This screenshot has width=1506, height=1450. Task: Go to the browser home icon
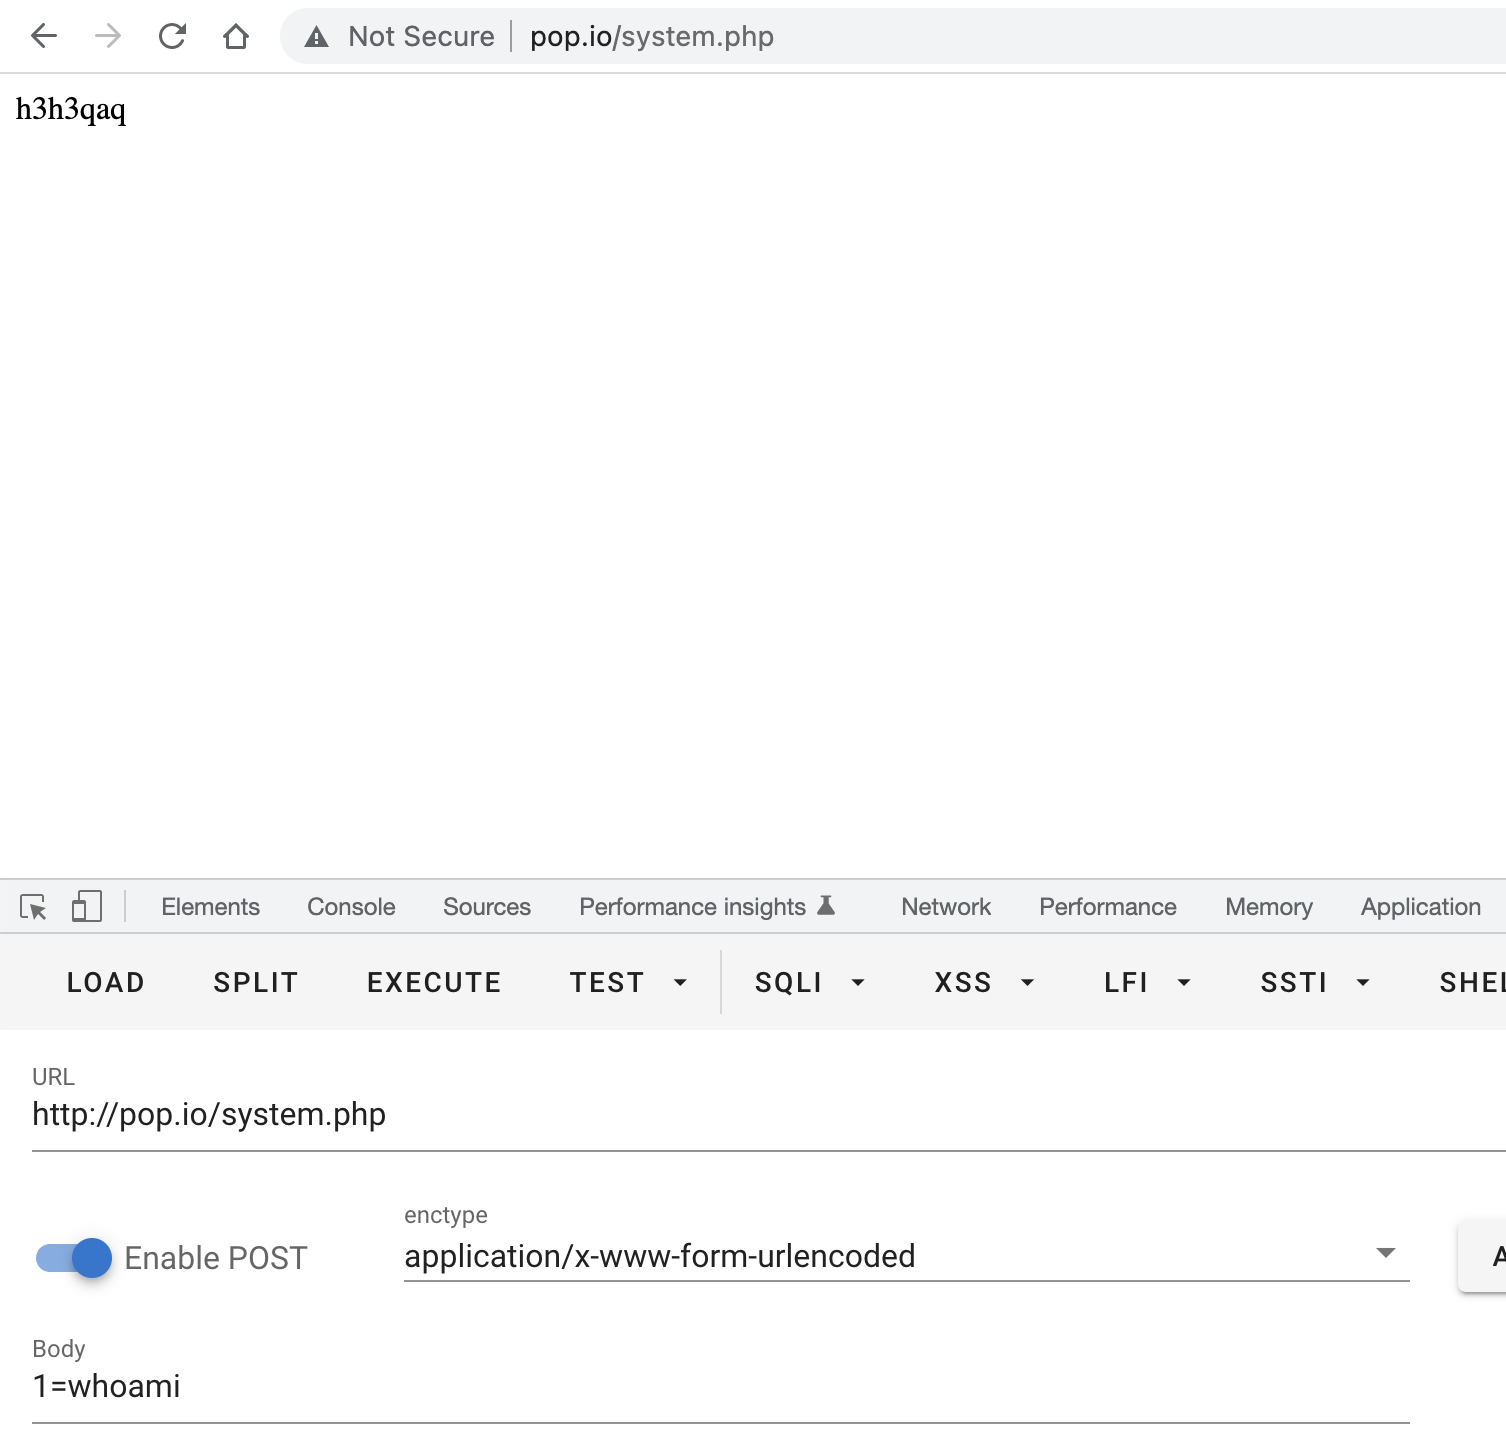tap(236, 37)
